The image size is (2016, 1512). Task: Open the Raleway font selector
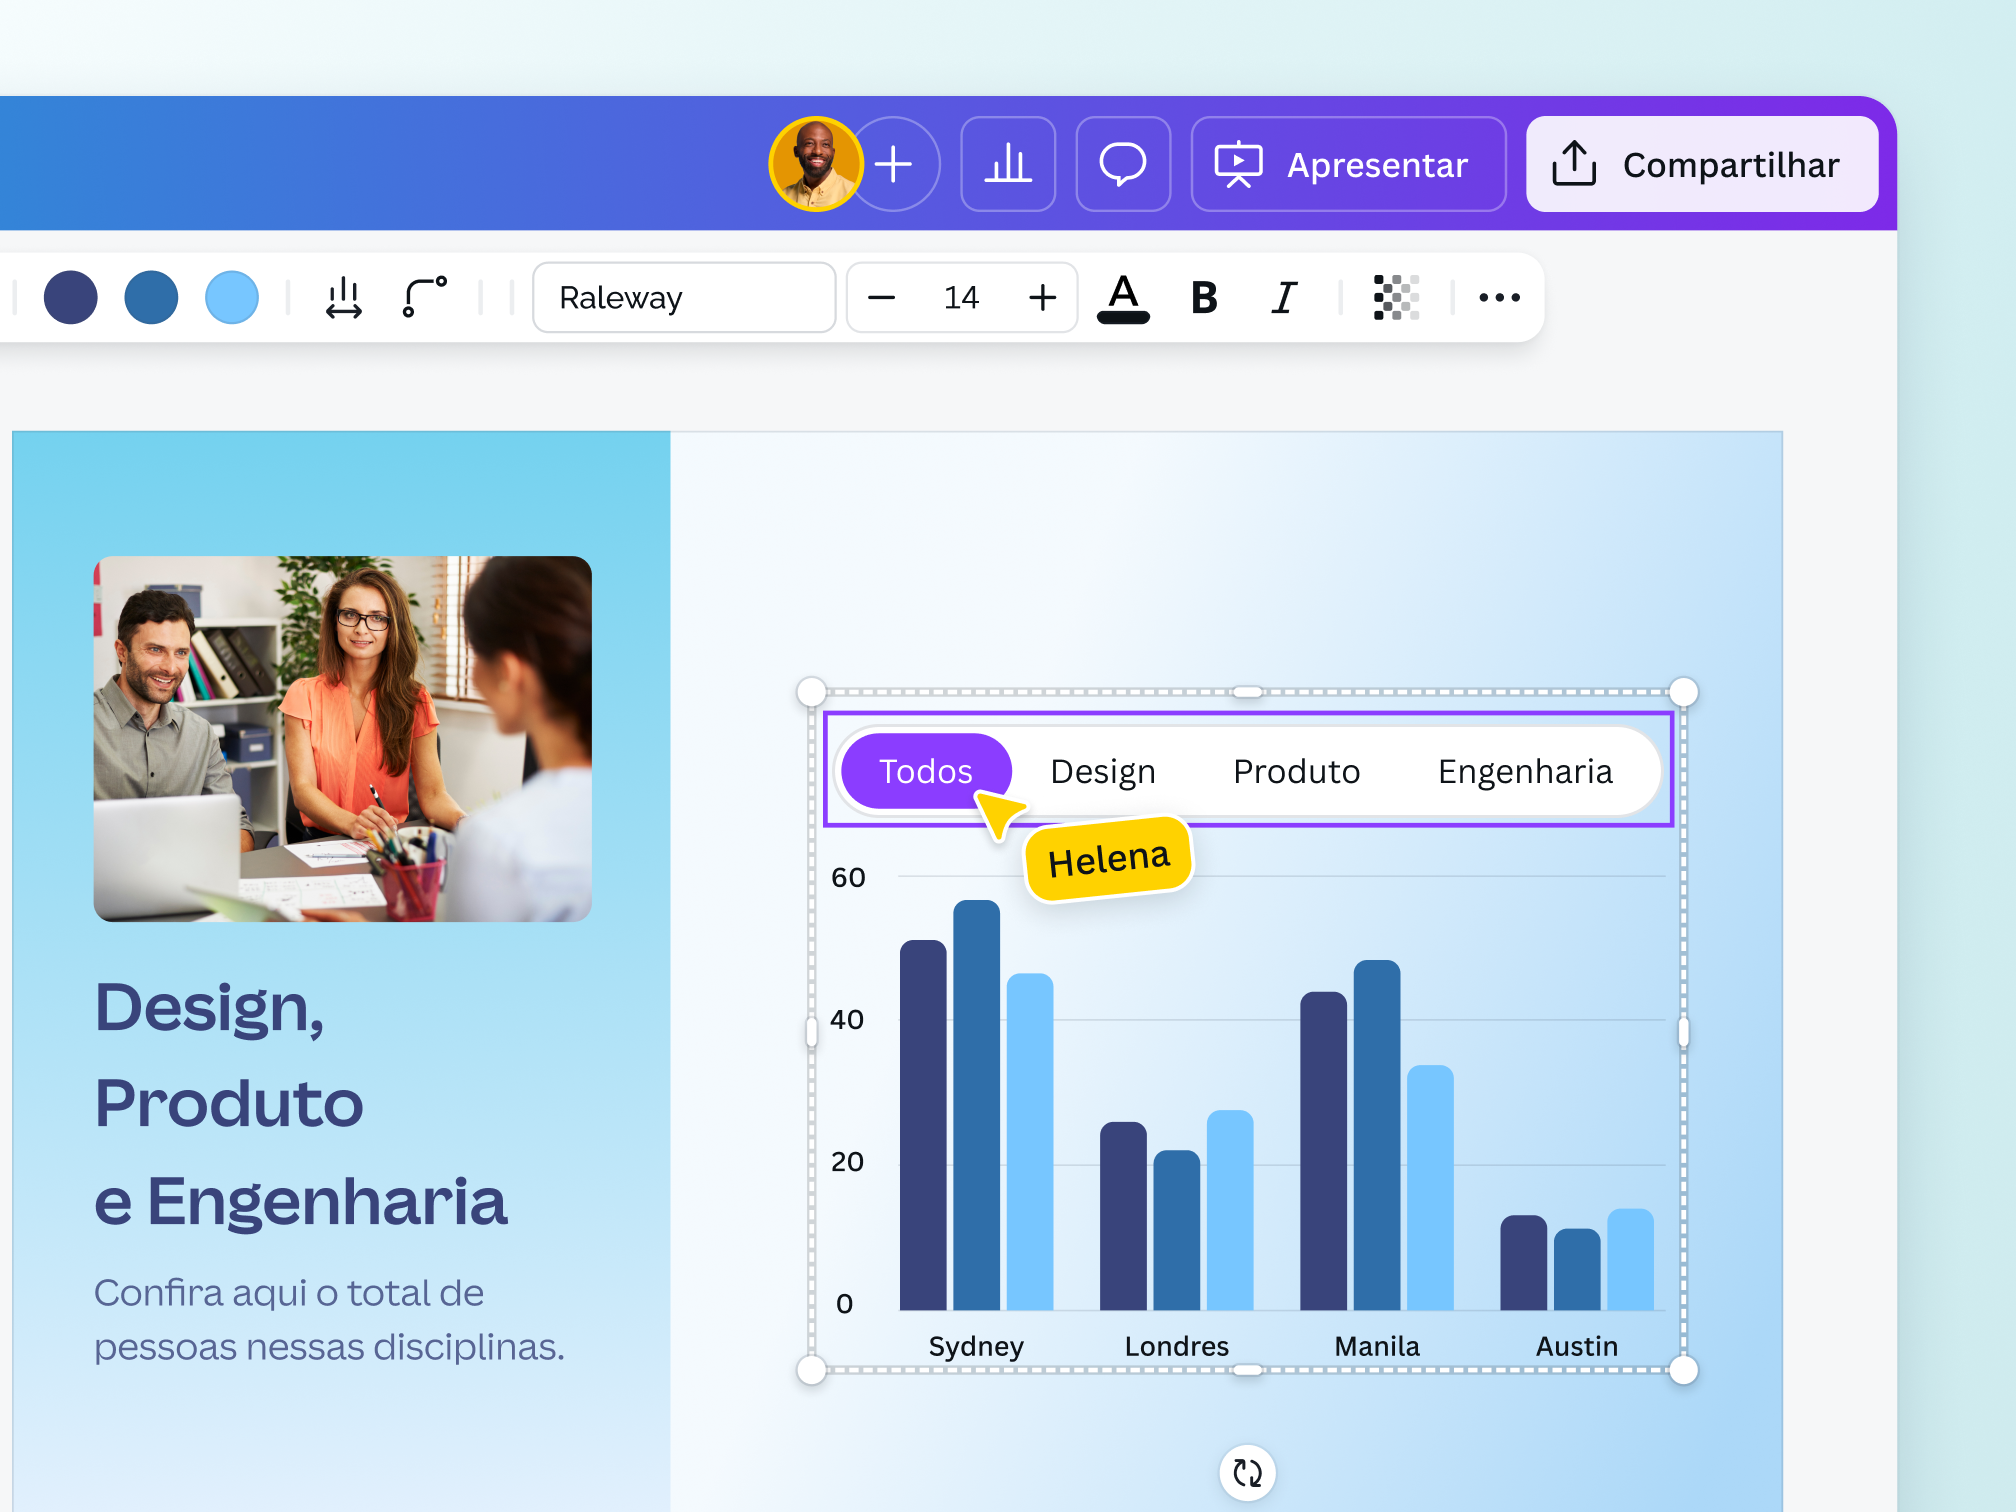click(684, 297)
